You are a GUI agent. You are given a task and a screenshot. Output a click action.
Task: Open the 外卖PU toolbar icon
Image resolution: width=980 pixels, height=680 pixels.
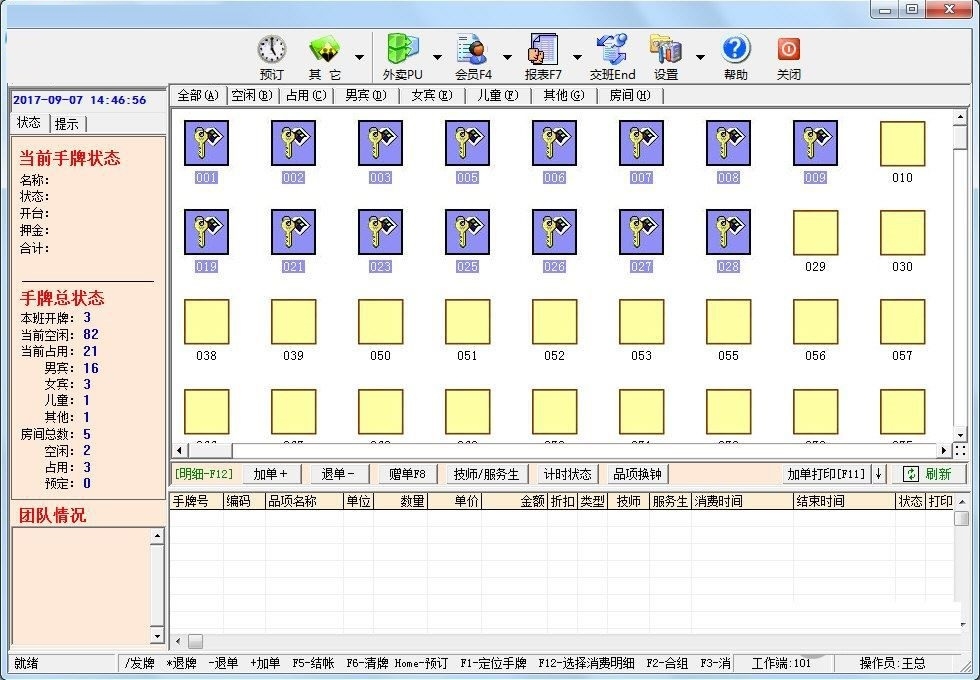coord(402,50)
